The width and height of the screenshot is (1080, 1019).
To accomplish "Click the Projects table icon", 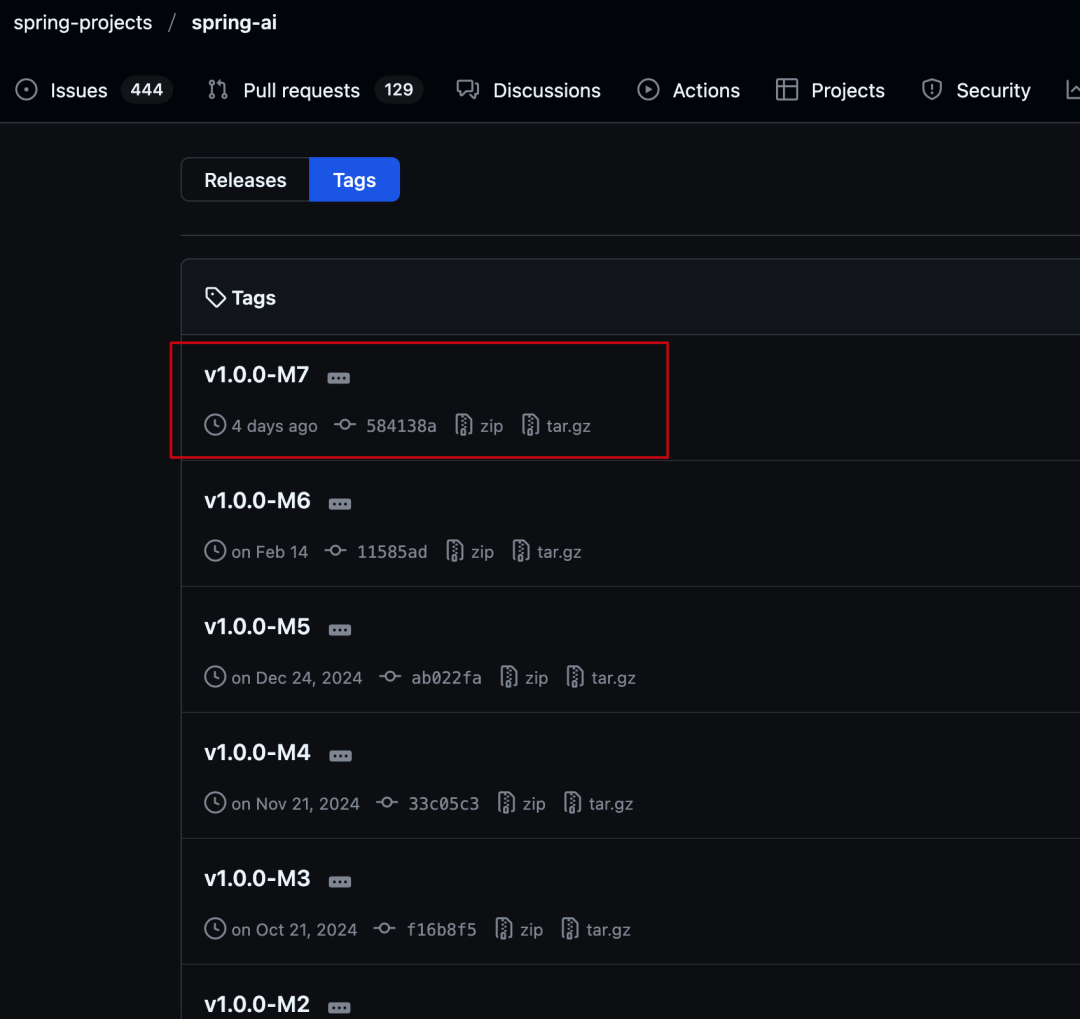I will pos(787,90).
